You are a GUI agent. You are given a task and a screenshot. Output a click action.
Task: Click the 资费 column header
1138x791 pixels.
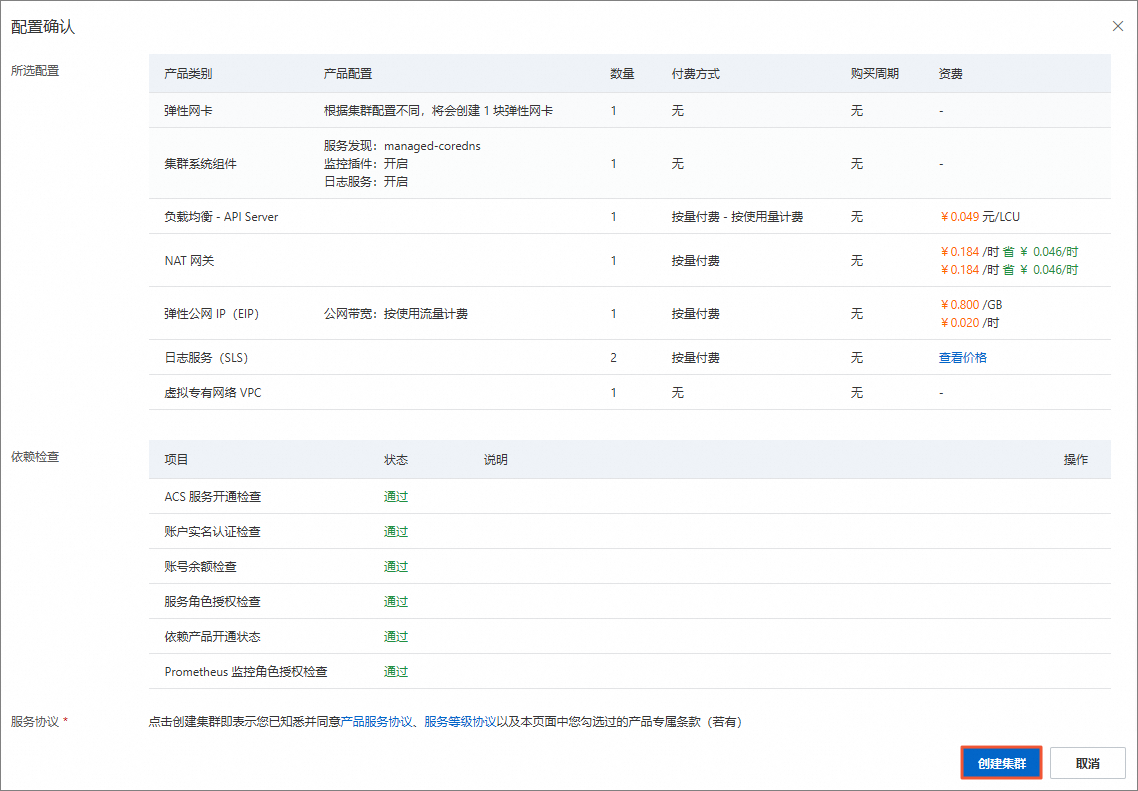pyautogui.click(x=950, y=73)
